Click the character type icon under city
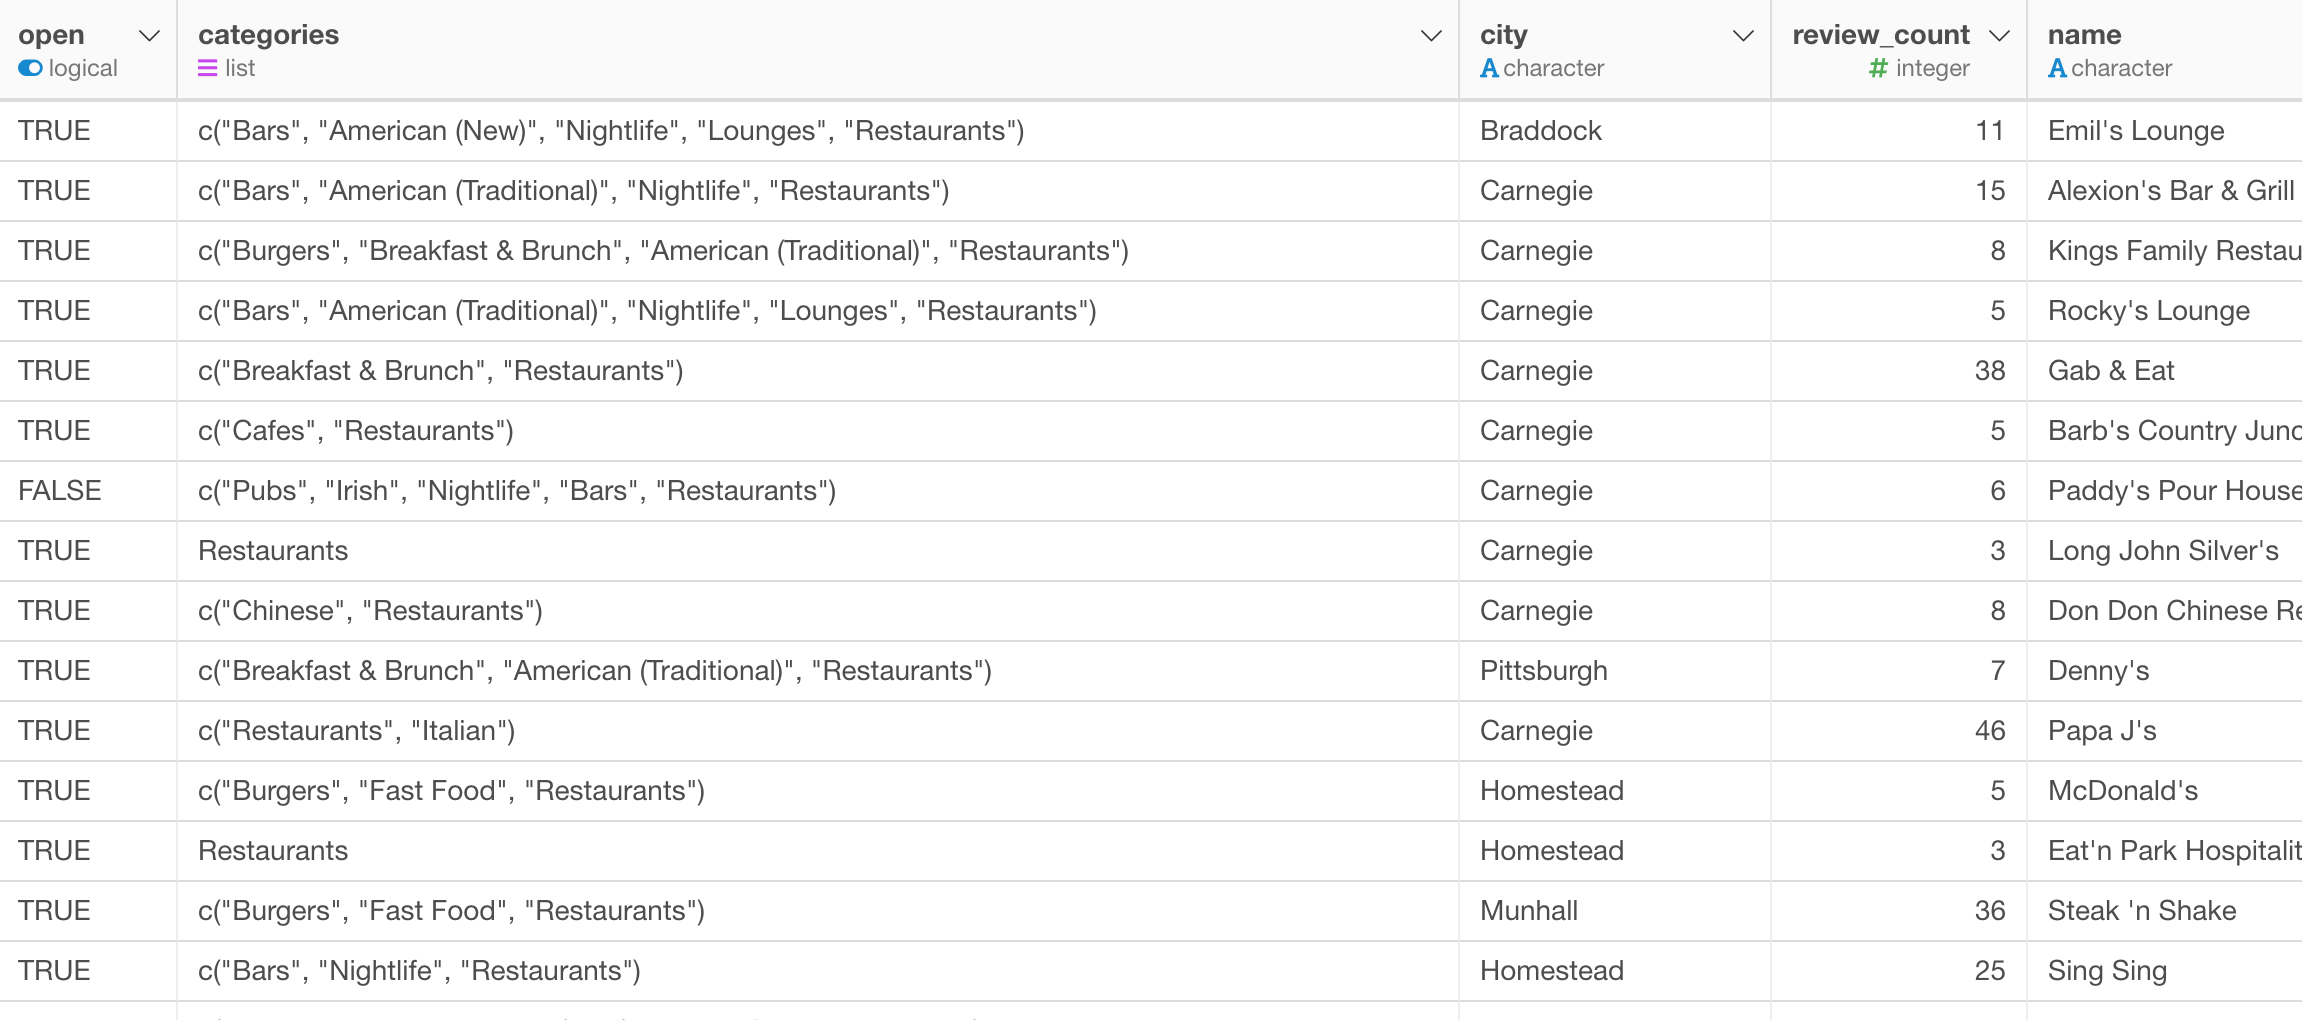The height and width of the screenshot is (1020, 2302). pos(1489,68)
